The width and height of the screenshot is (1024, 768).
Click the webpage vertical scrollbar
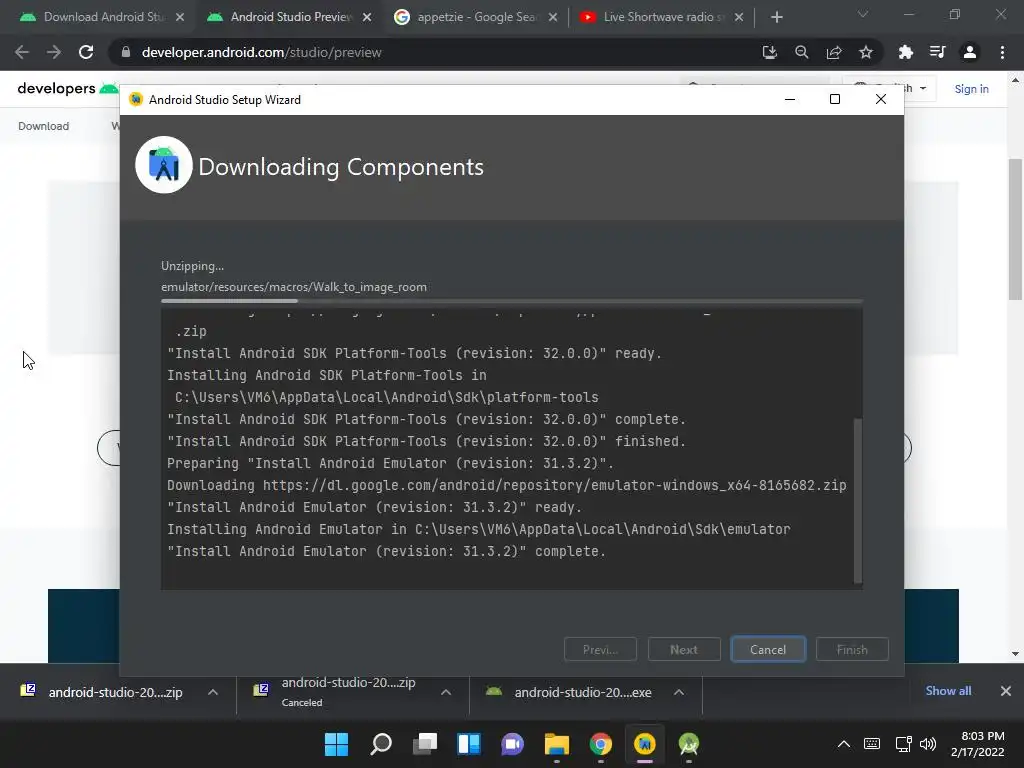(x=1015, y=229)
